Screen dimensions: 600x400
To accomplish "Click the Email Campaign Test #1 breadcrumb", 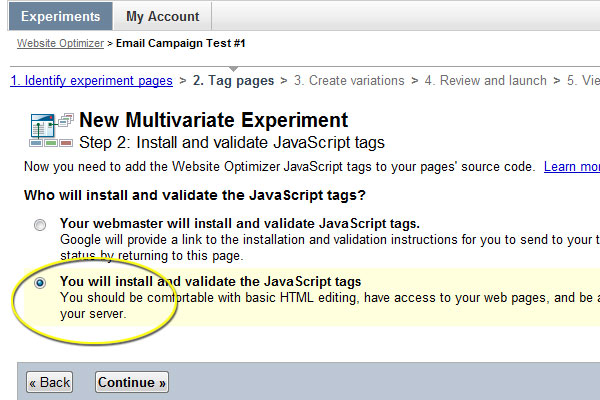I will [x=181, y=44].
